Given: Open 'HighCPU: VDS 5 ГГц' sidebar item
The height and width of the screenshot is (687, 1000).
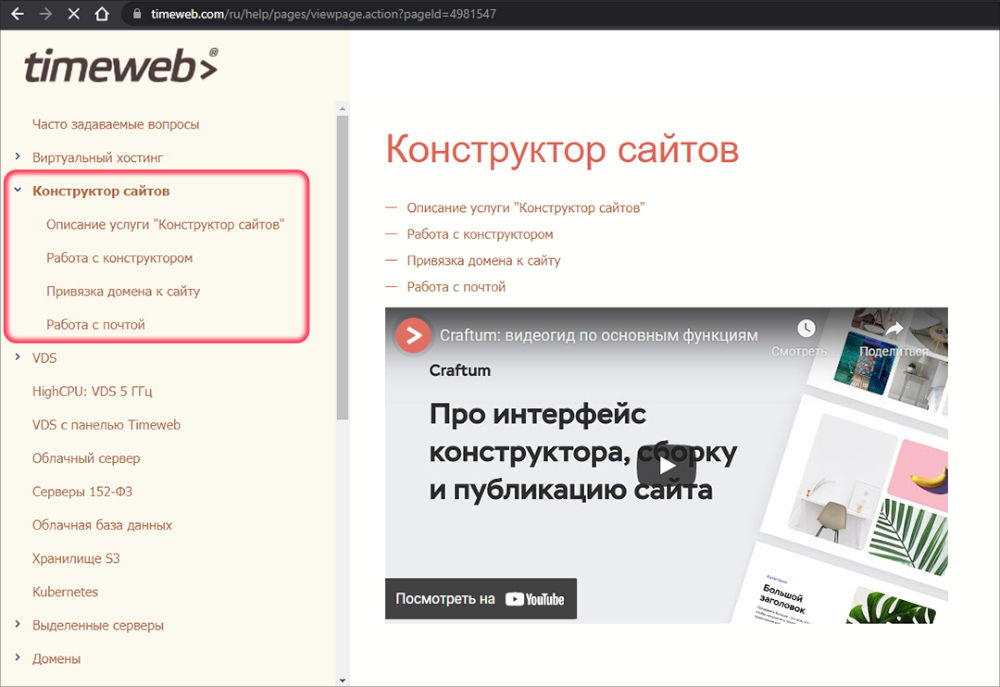Looking at the screenshot, I should [92, 391].
